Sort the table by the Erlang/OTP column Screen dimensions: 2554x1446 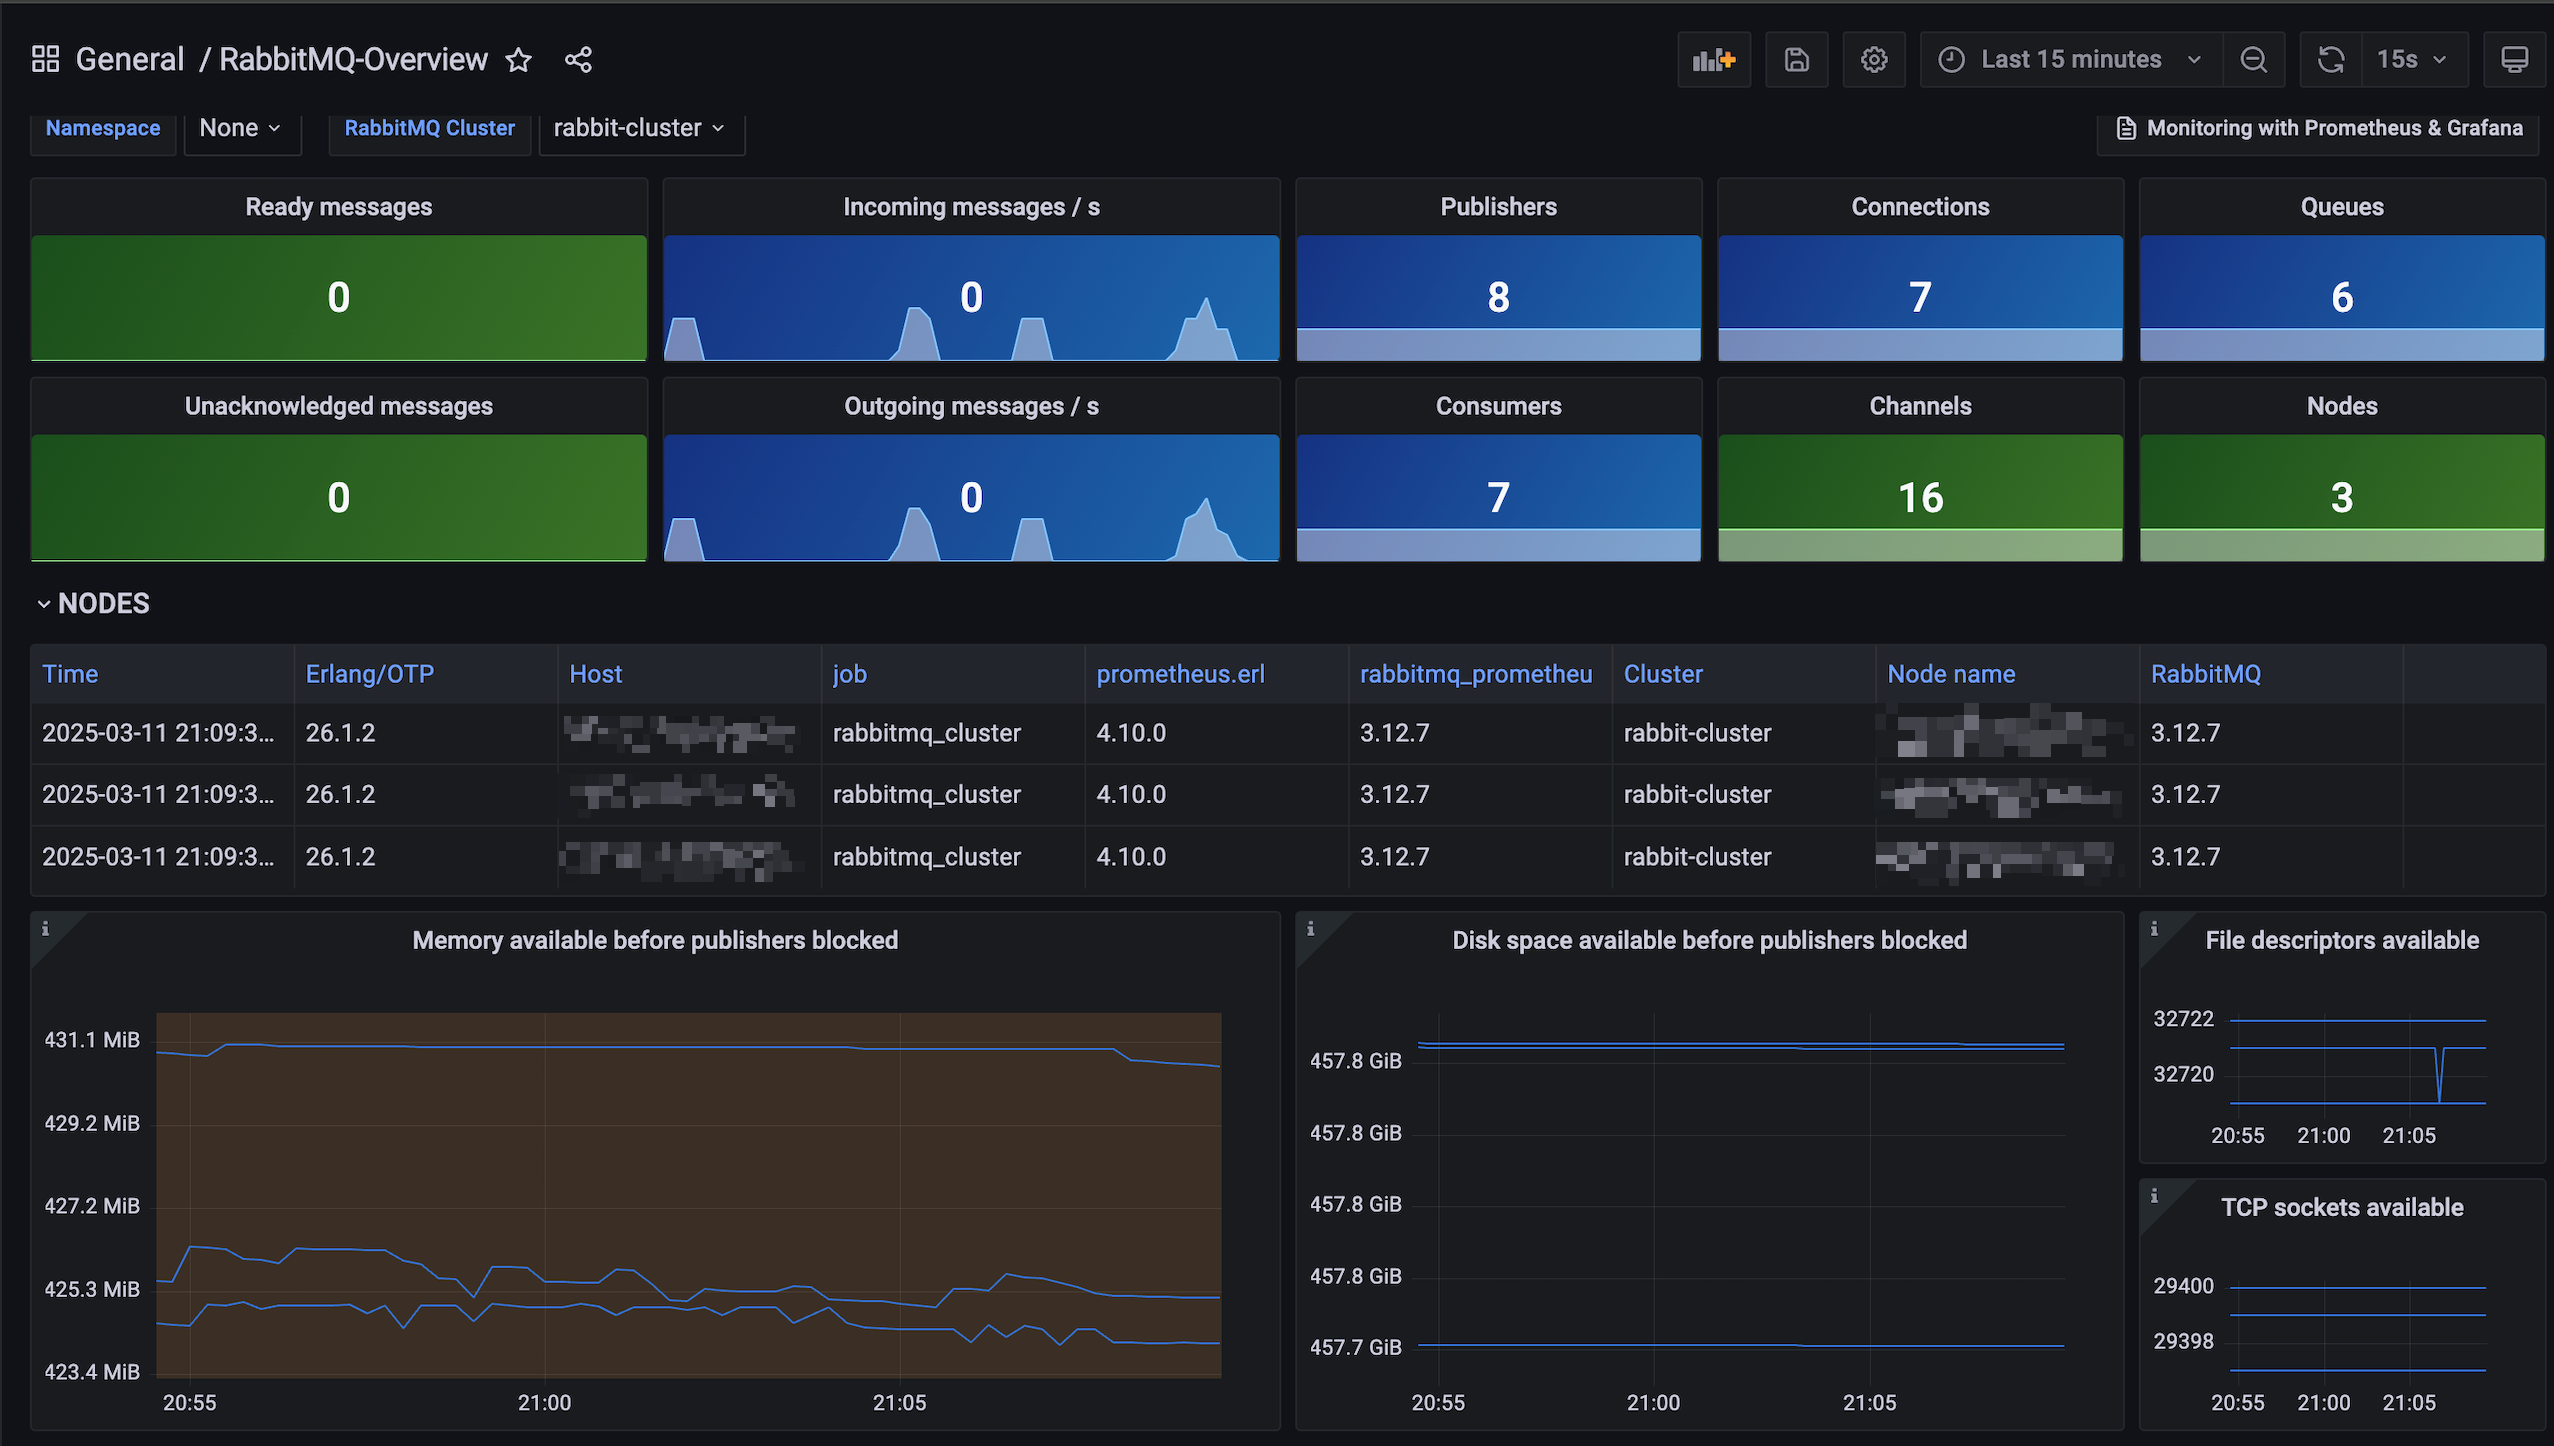click(370, 674)
